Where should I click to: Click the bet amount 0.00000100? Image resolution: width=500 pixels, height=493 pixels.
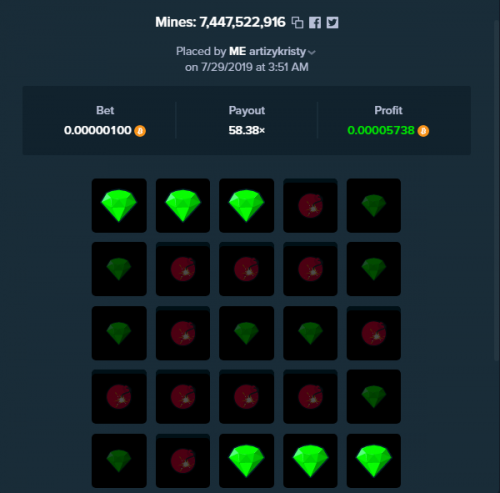(x=98, y=130)
